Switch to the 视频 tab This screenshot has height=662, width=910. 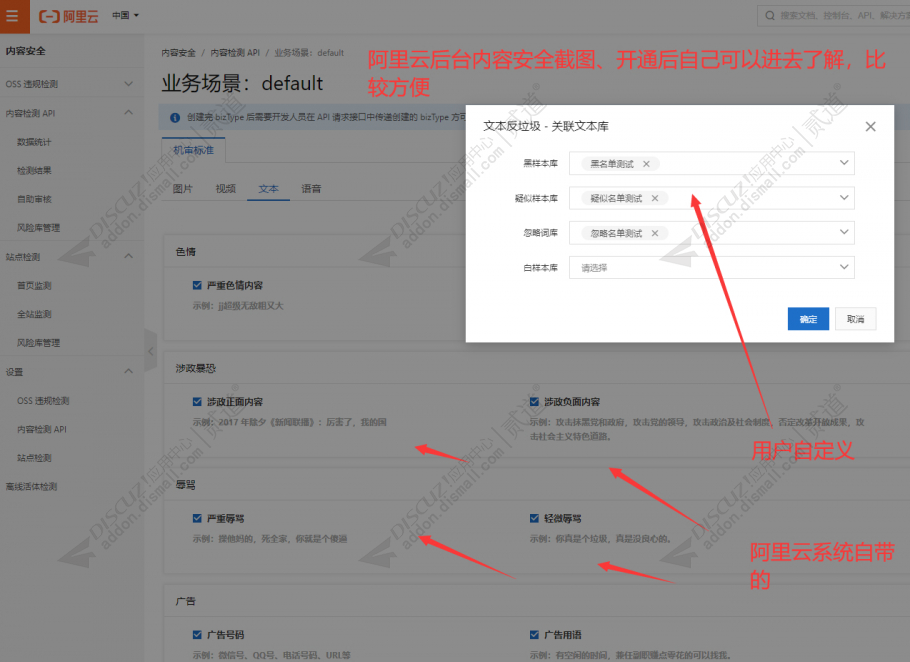[226, 189]
